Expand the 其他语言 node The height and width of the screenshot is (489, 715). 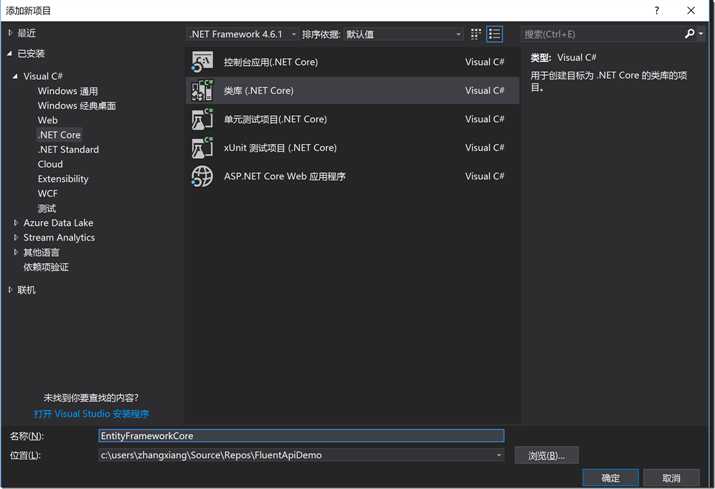tap(16, 252)
